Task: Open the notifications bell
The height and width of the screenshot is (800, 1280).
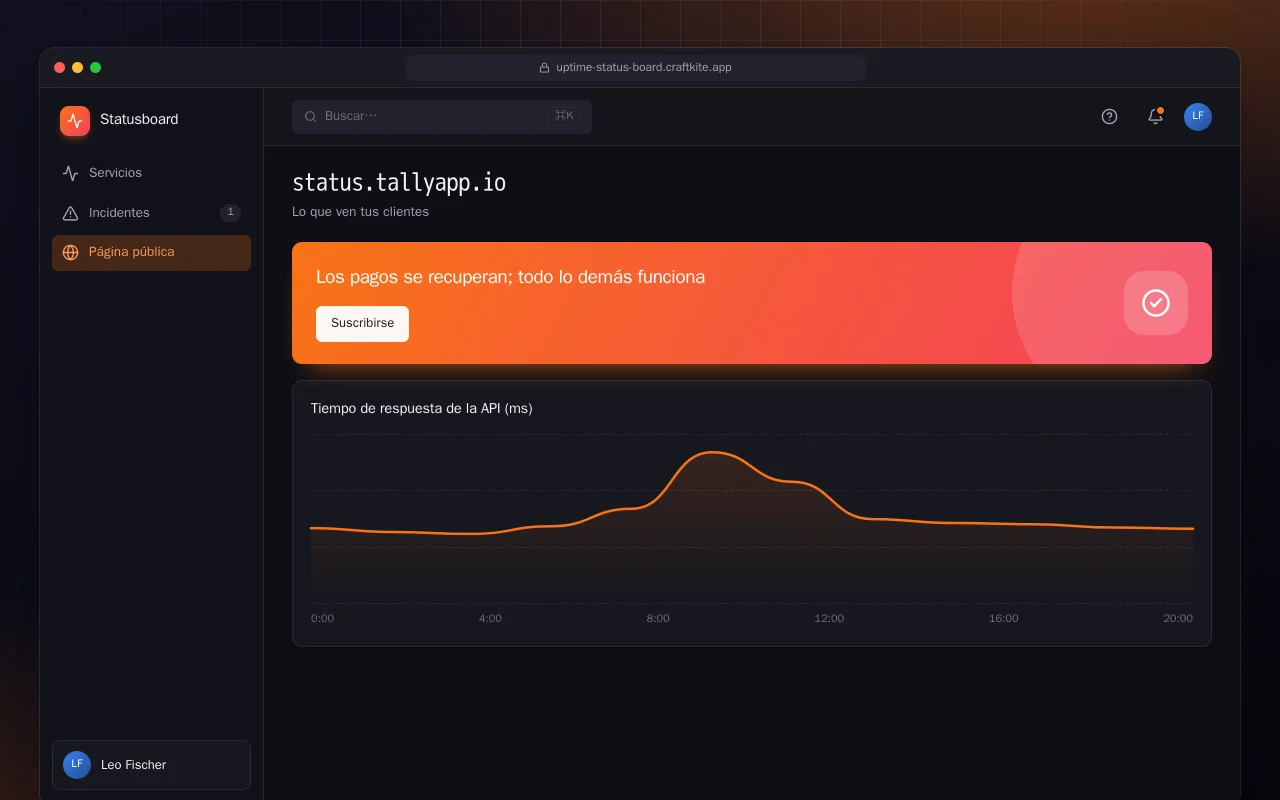Action: point(1155,116)
